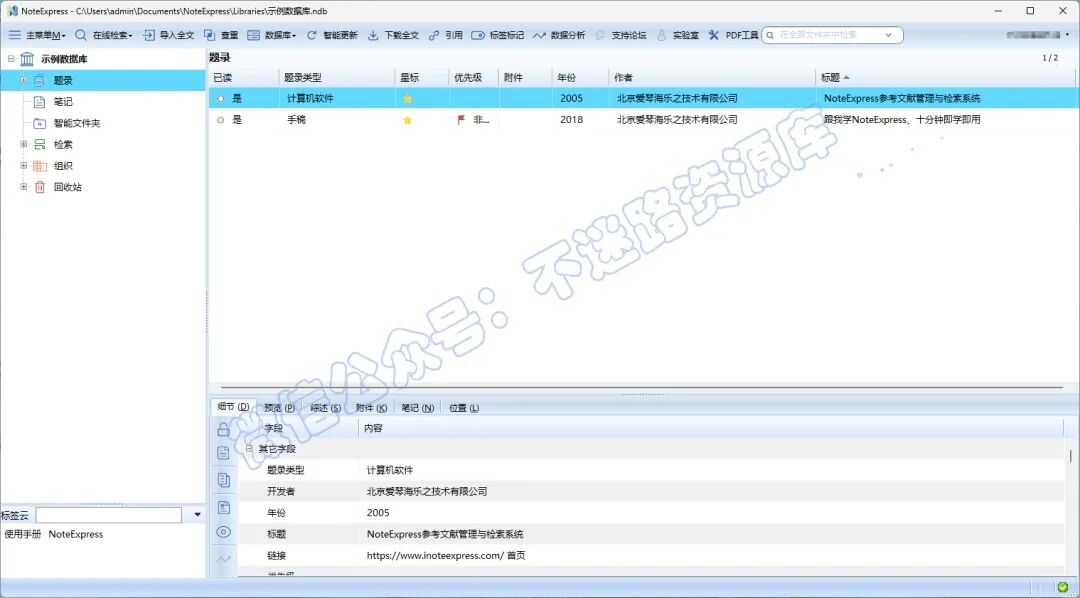Viewport: 1080px width, 598px height.
Task: Select the 示例数据库 database icon
Action: point(27,59)
